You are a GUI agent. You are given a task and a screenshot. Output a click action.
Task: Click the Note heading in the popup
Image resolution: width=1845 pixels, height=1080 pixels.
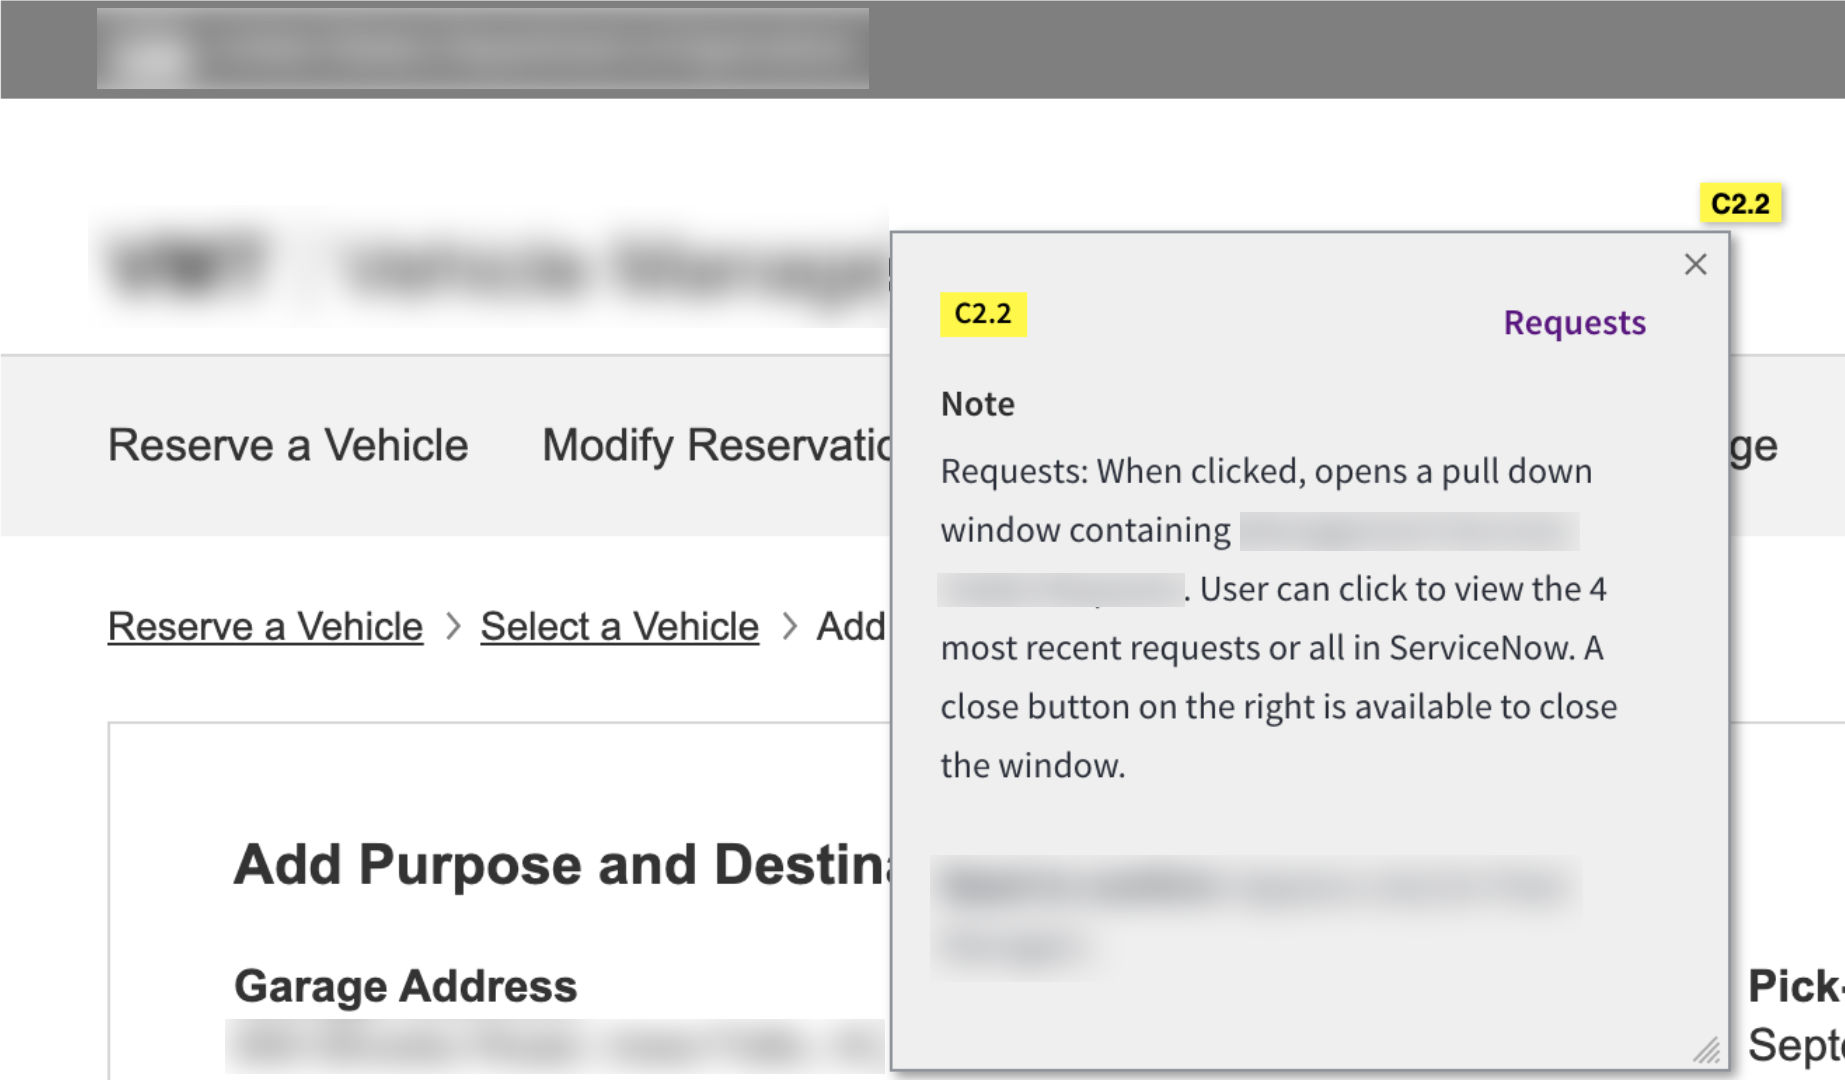click(977, 404)
